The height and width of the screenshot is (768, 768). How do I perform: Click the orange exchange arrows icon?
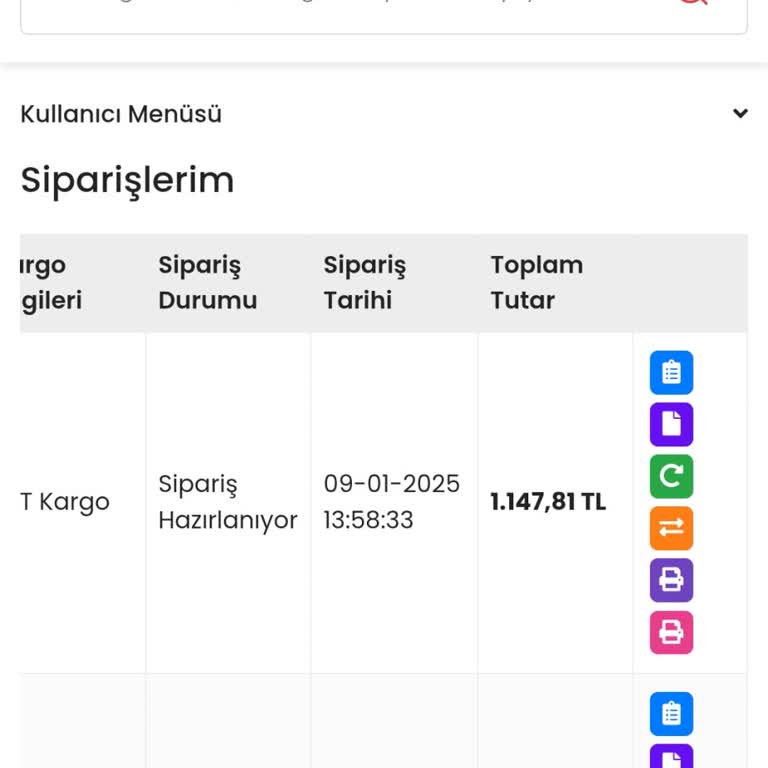pos(671,528)
